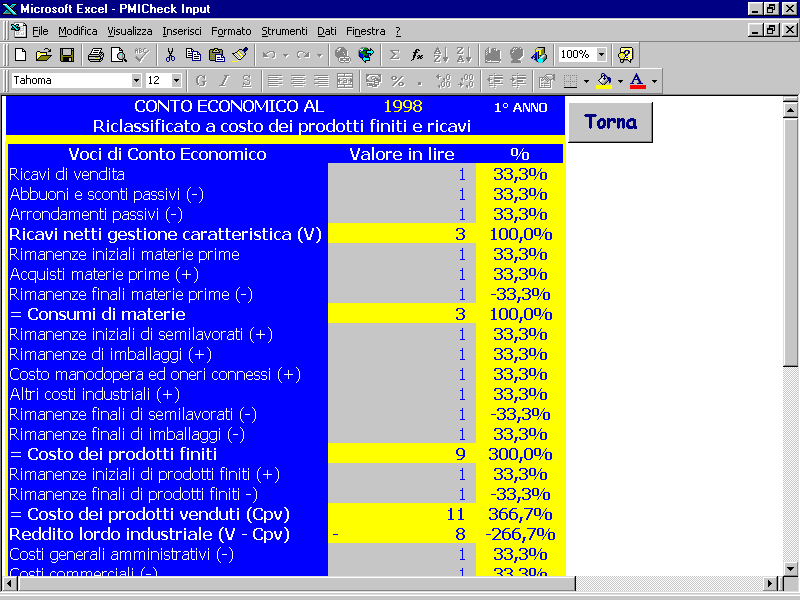Open the Dati menu

tap(327, 31)
